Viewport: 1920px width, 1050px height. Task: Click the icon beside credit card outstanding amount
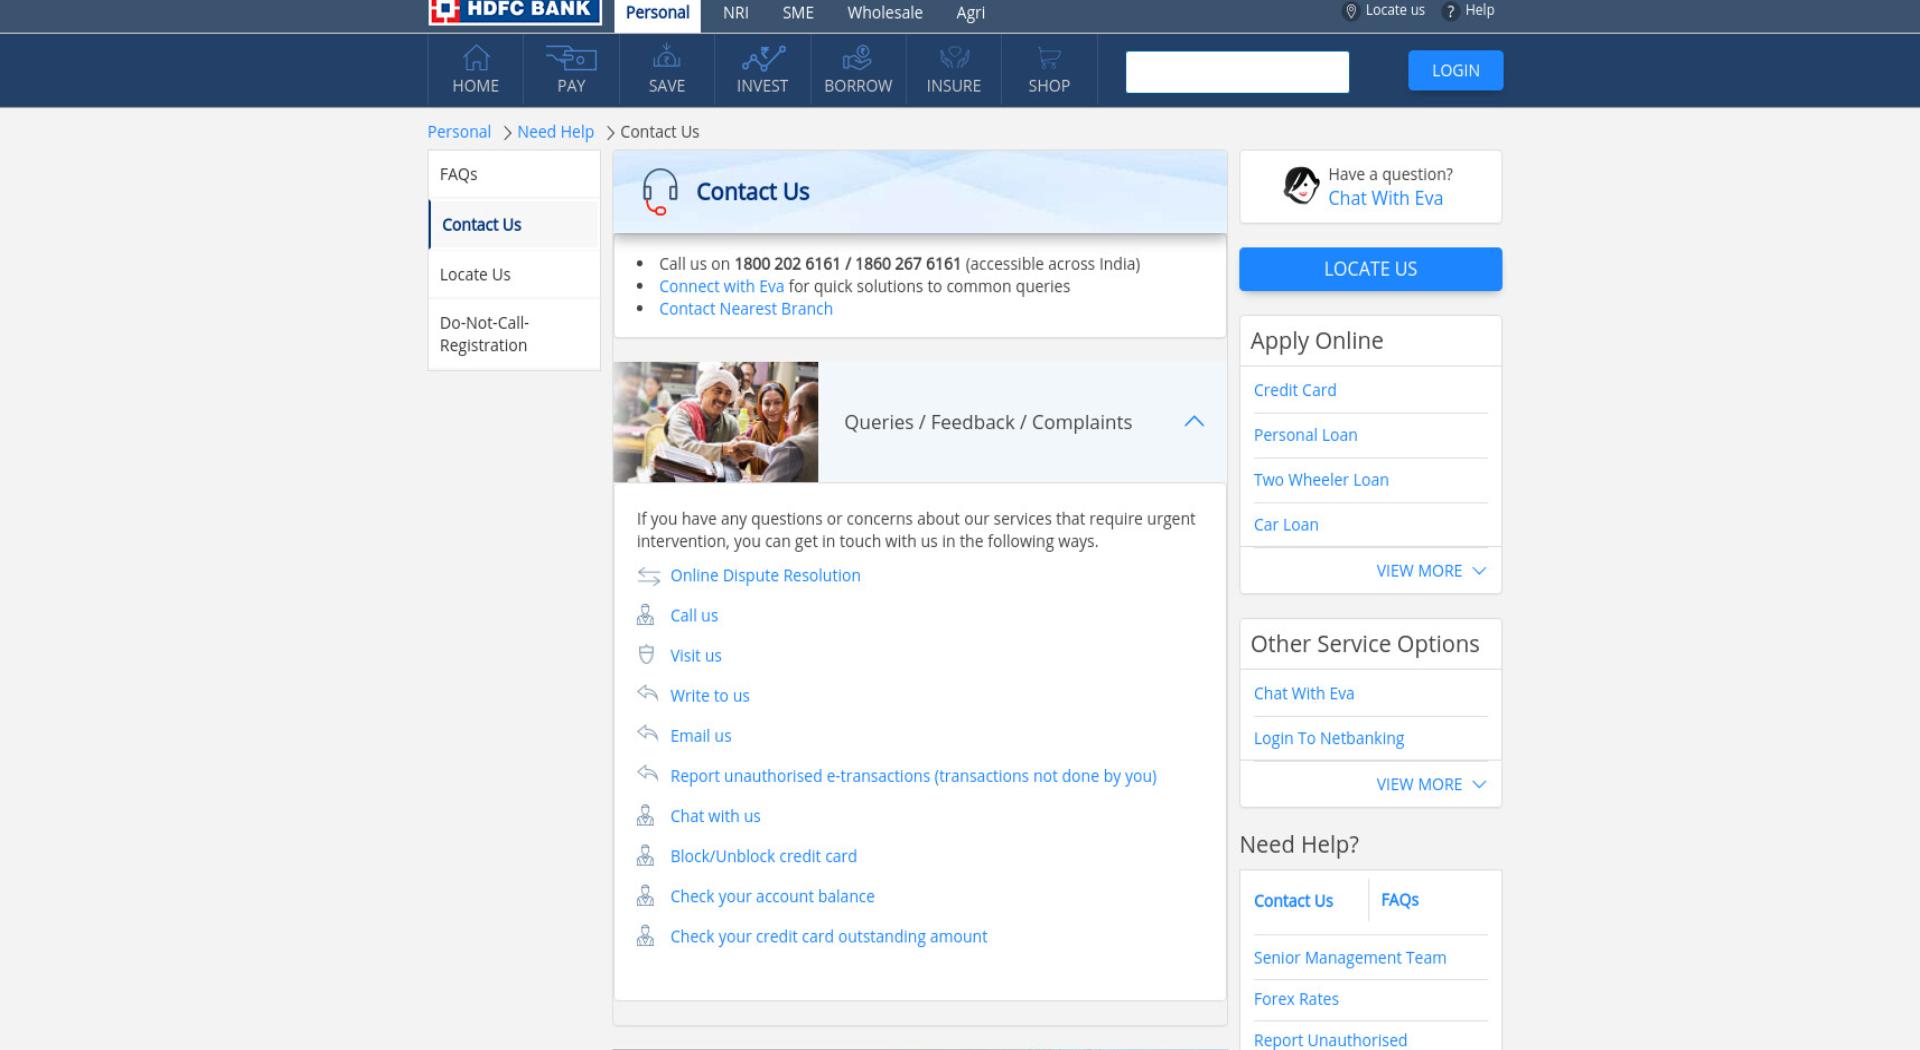pos(646,936)
